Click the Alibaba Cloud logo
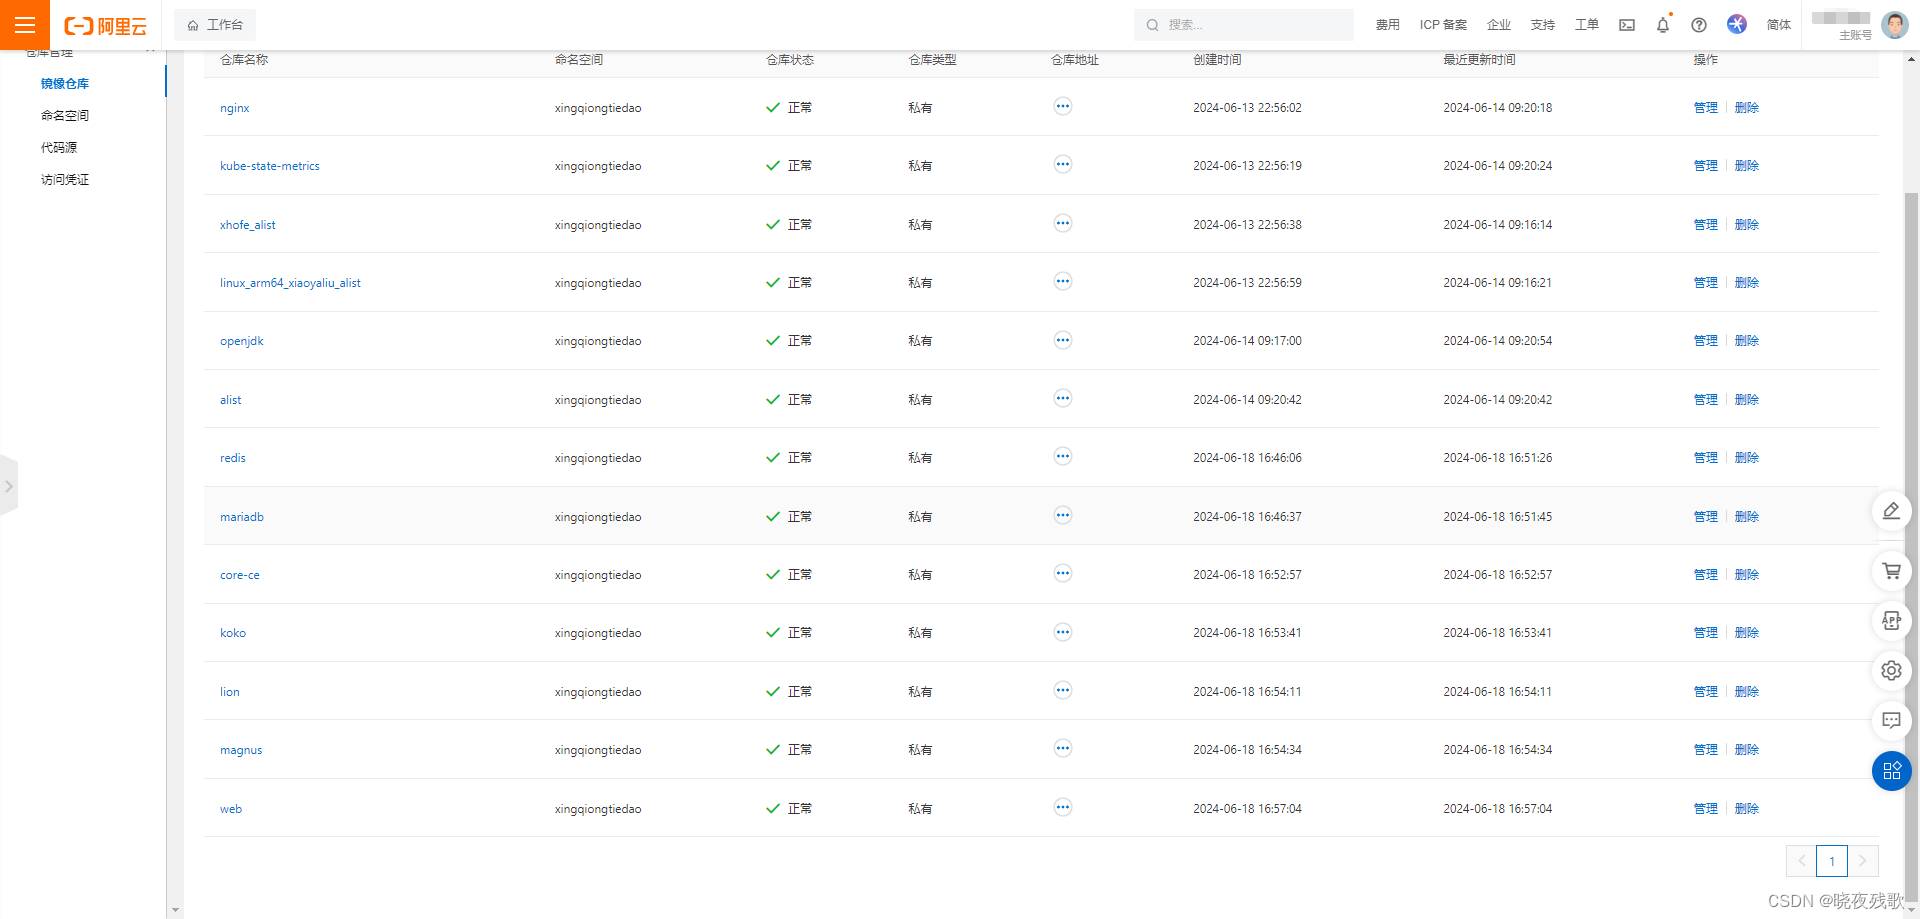Viewport: 1920px width, 919px height. (x=105, y=26)
